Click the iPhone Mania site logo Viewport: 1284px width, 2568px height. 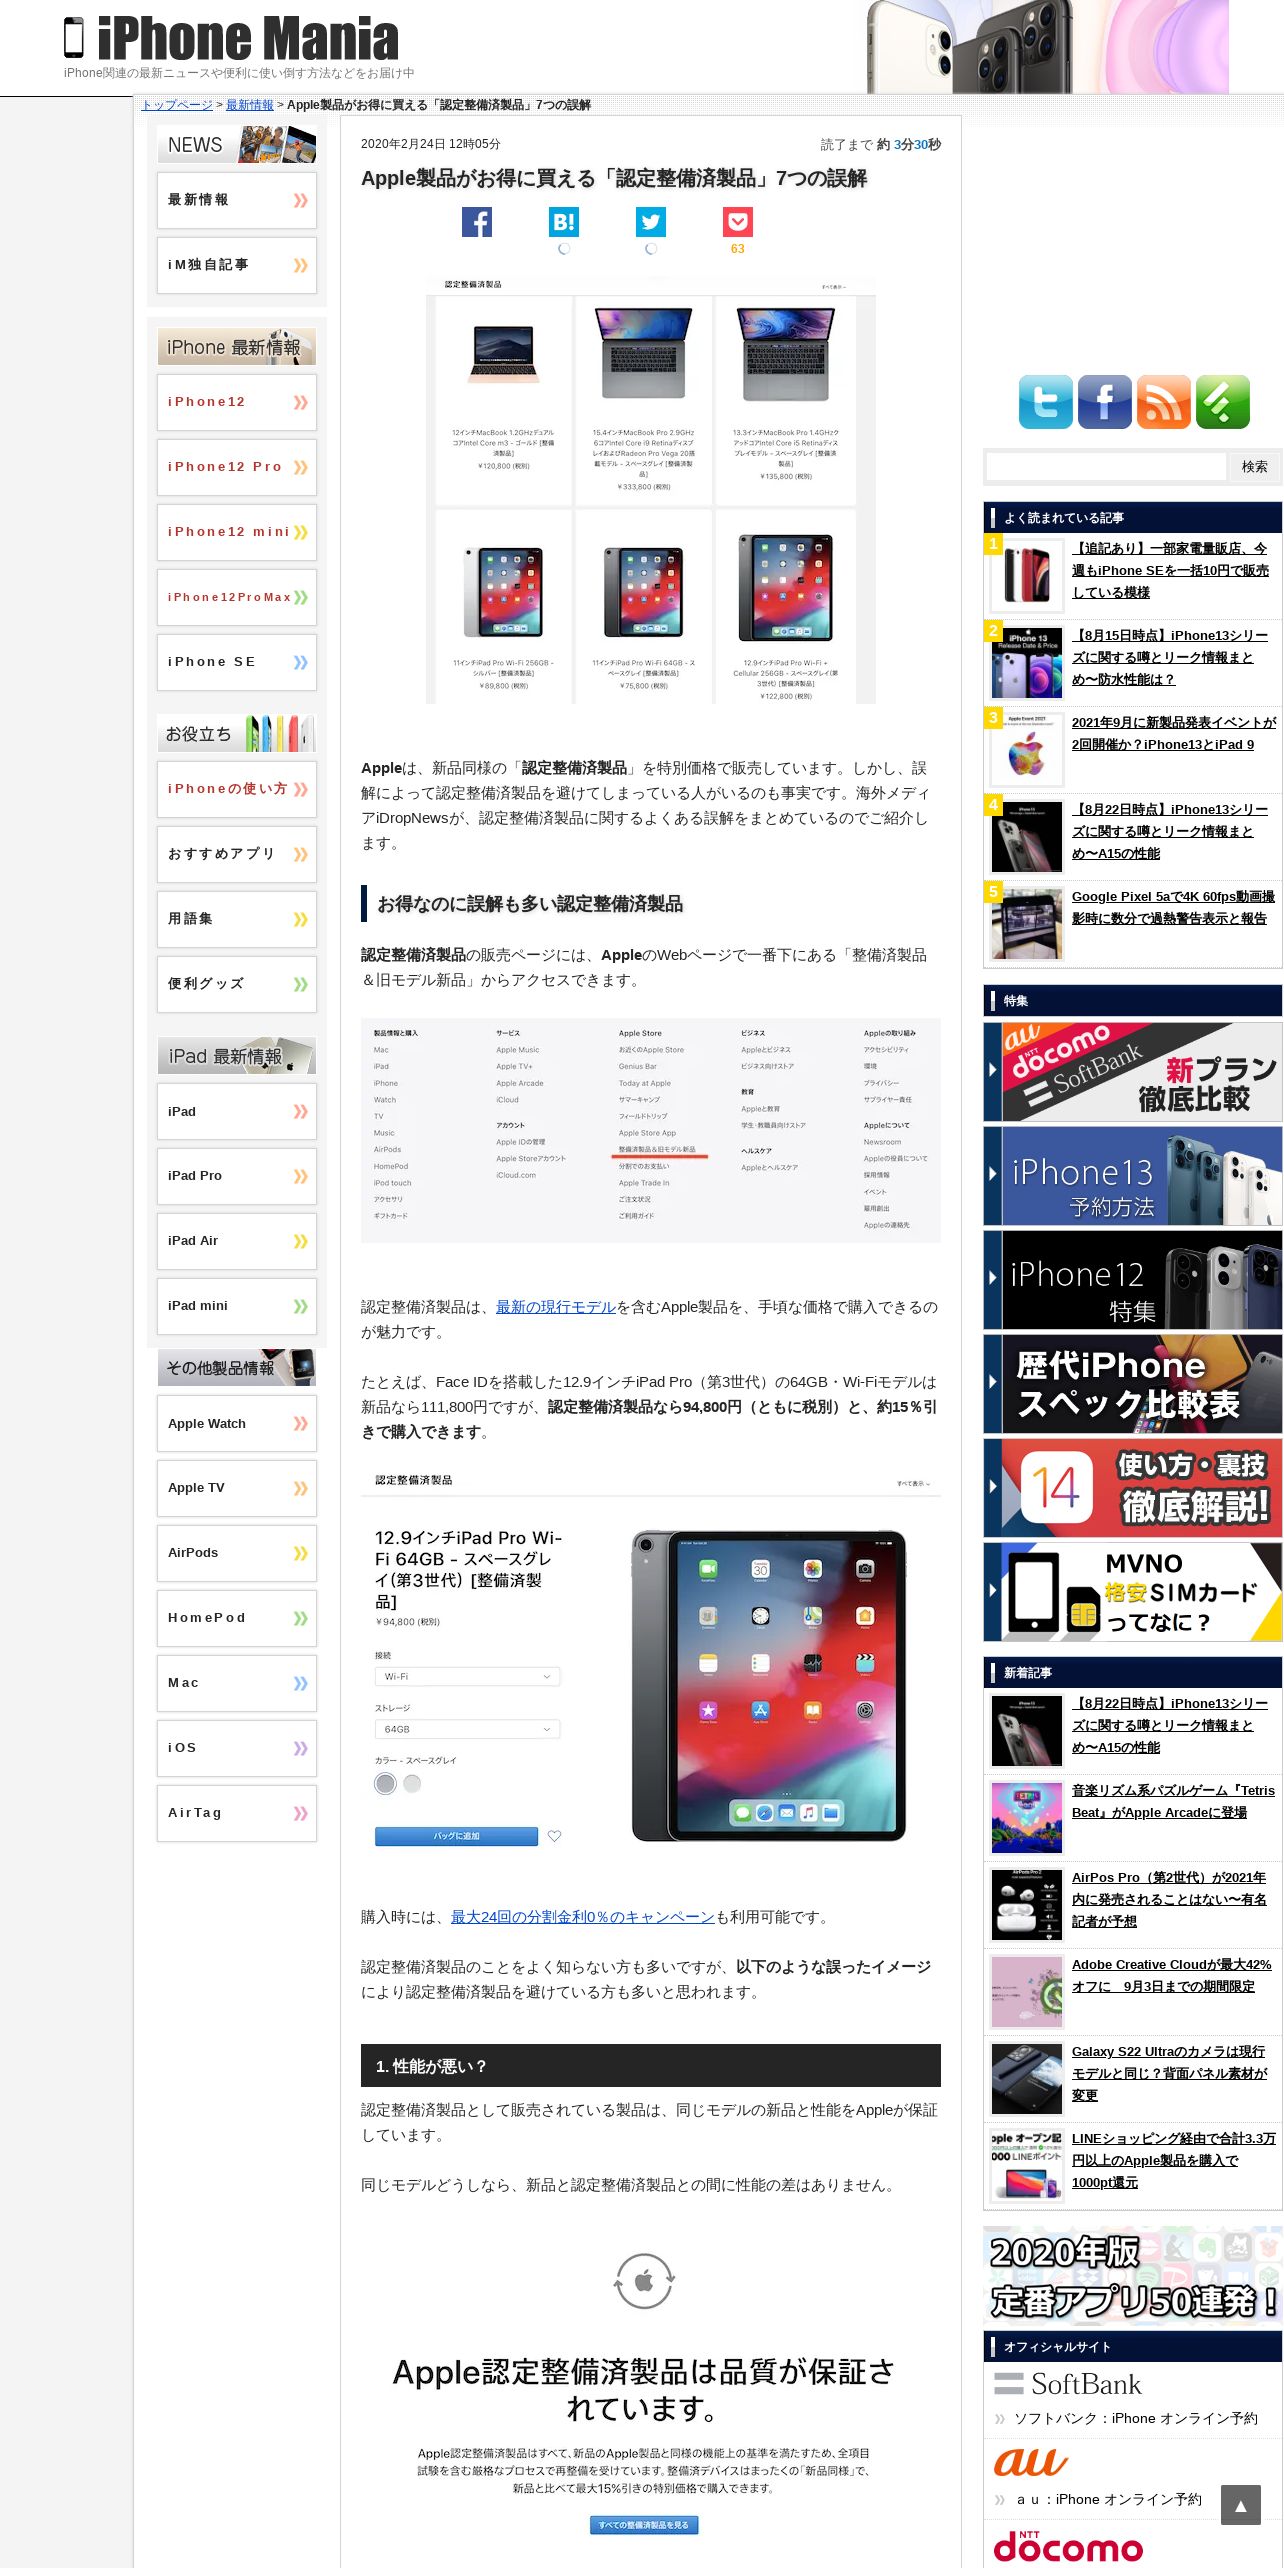(x=231, y=38)
